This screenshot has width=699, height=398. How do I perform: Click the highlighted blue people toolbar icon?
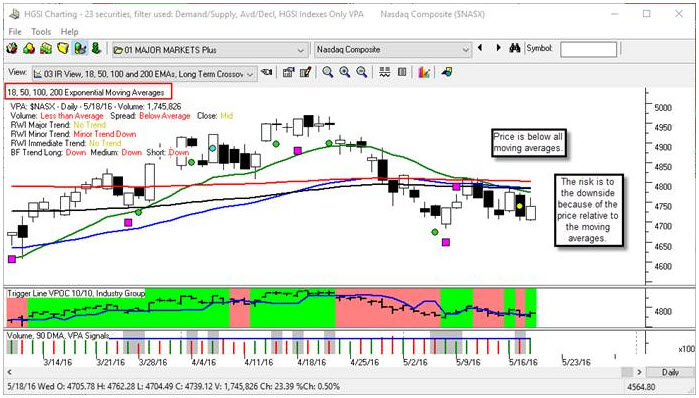point(80,48)
